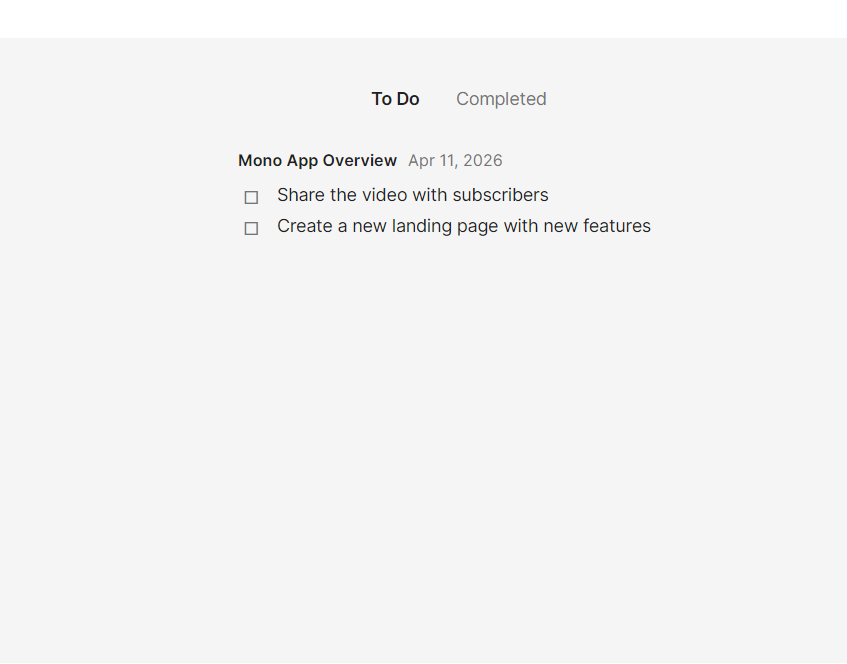Switch to the Completed tab
This screenshot has width=847, height=664.
tap(501, 98)
